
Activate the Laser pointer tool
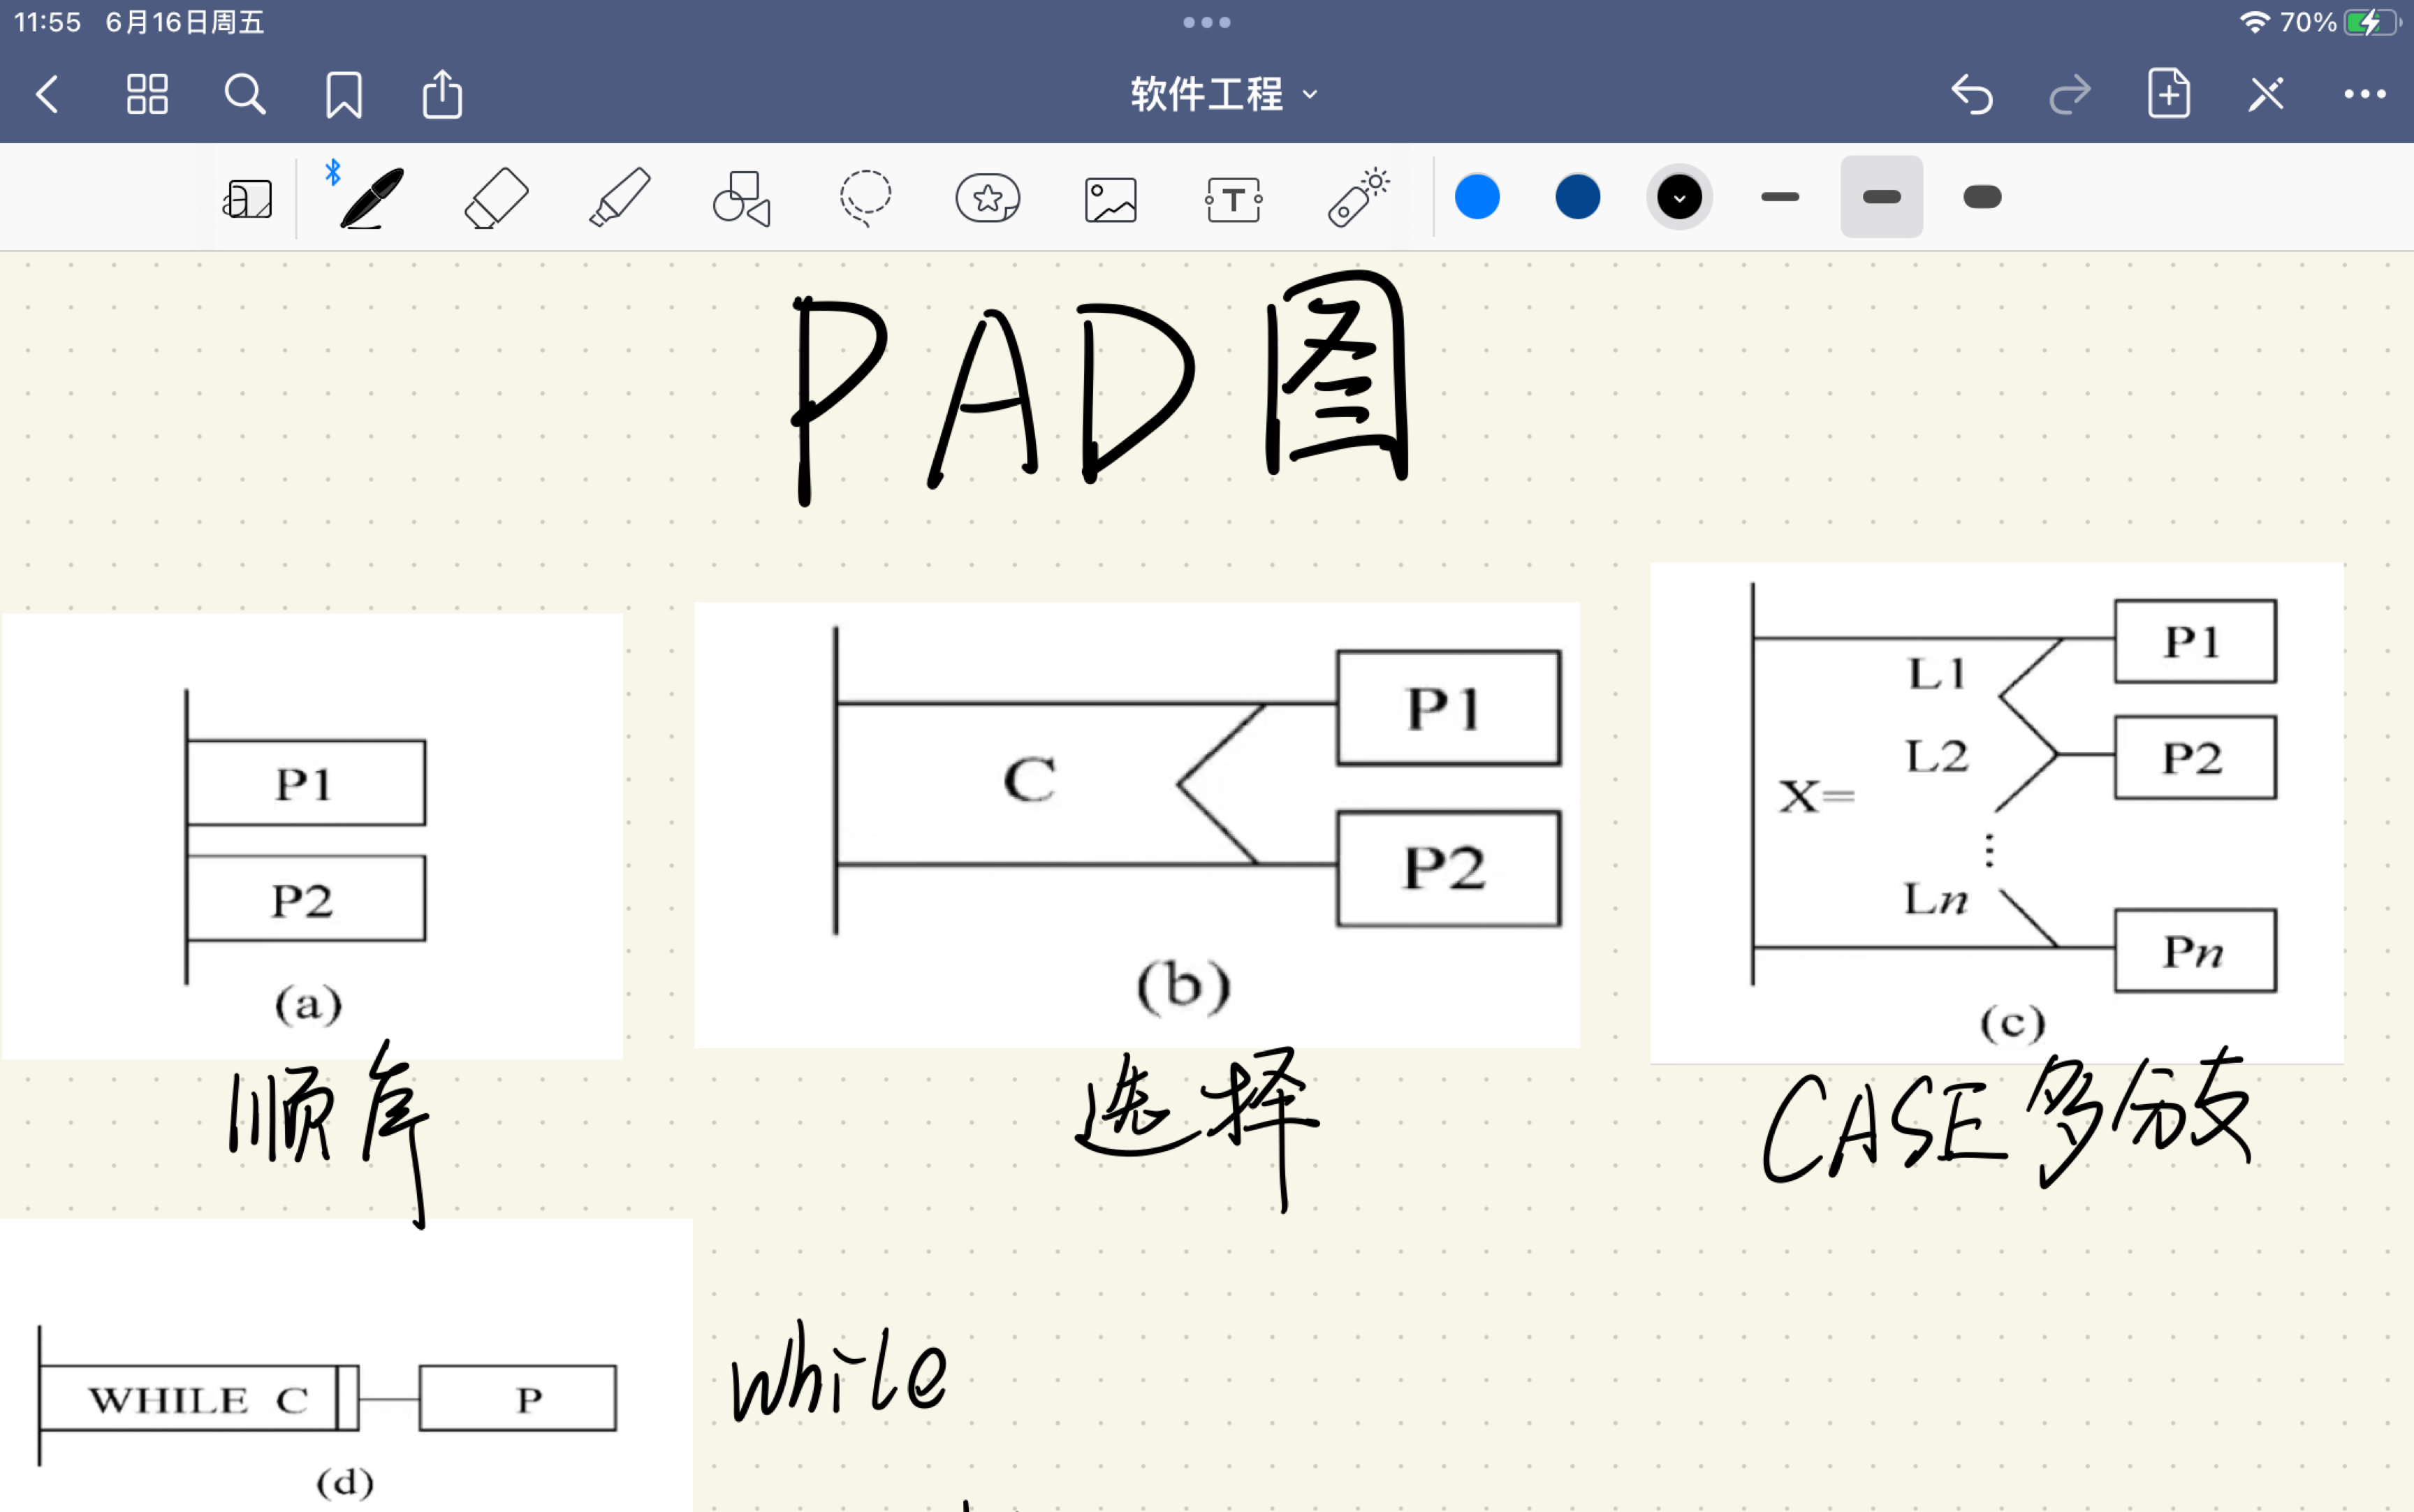click(1357, 198)
